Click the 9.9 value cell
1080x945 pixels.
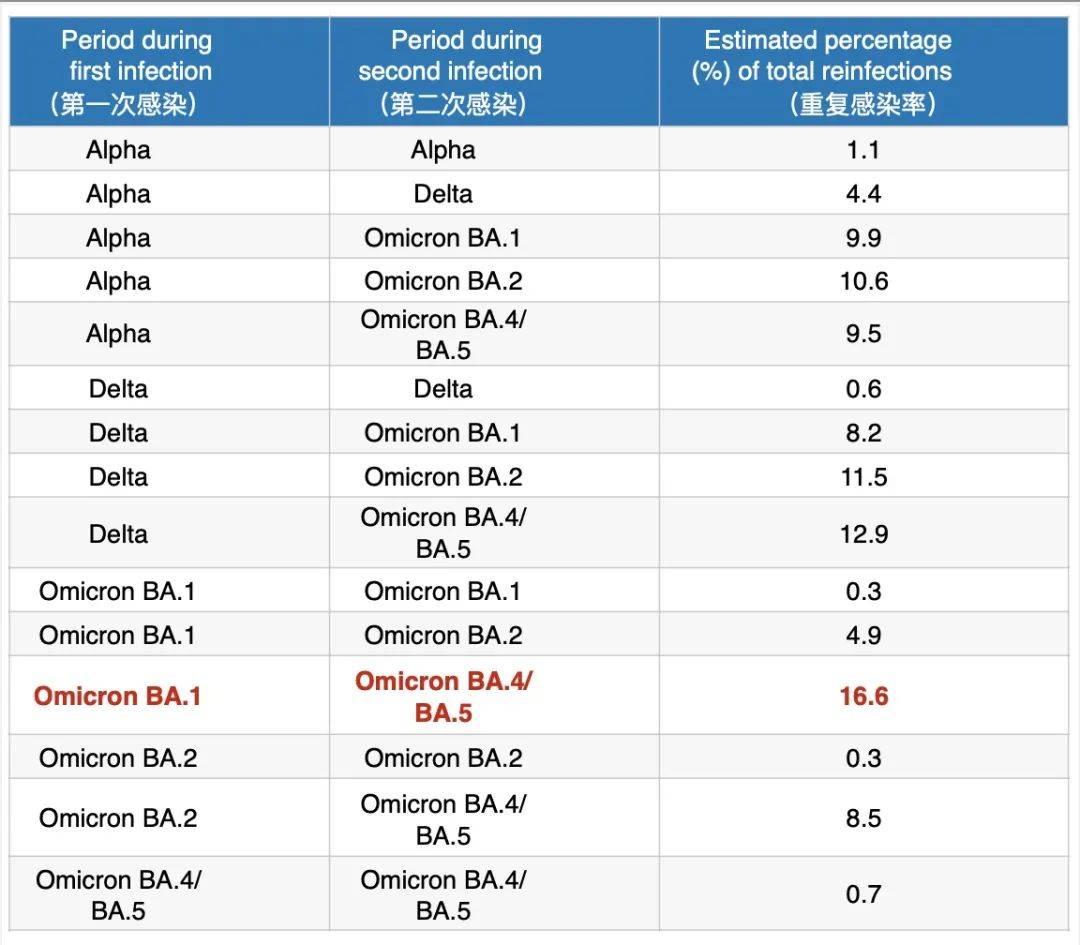[863, 238]
